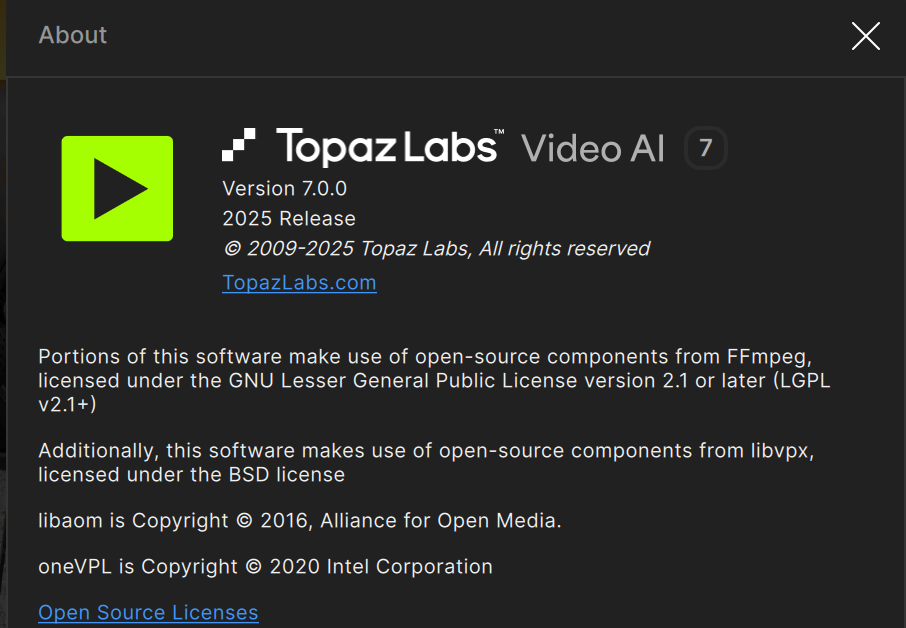Image resolution: width=906 pixels, height=628 pixels.
Task: Click the Video AI product name
Action: 593,148
